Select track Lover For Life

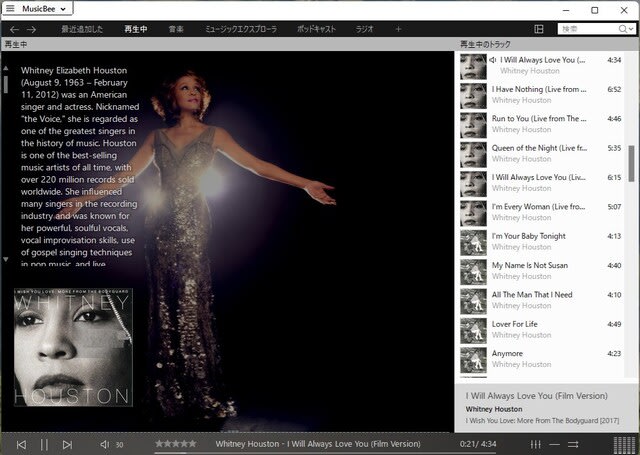tap(541, 331)
